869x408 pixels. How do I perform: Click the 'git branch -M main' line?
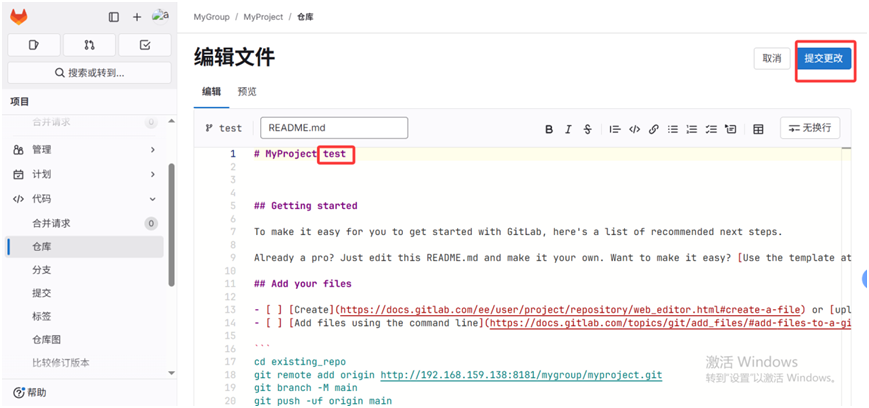(306, 388)
